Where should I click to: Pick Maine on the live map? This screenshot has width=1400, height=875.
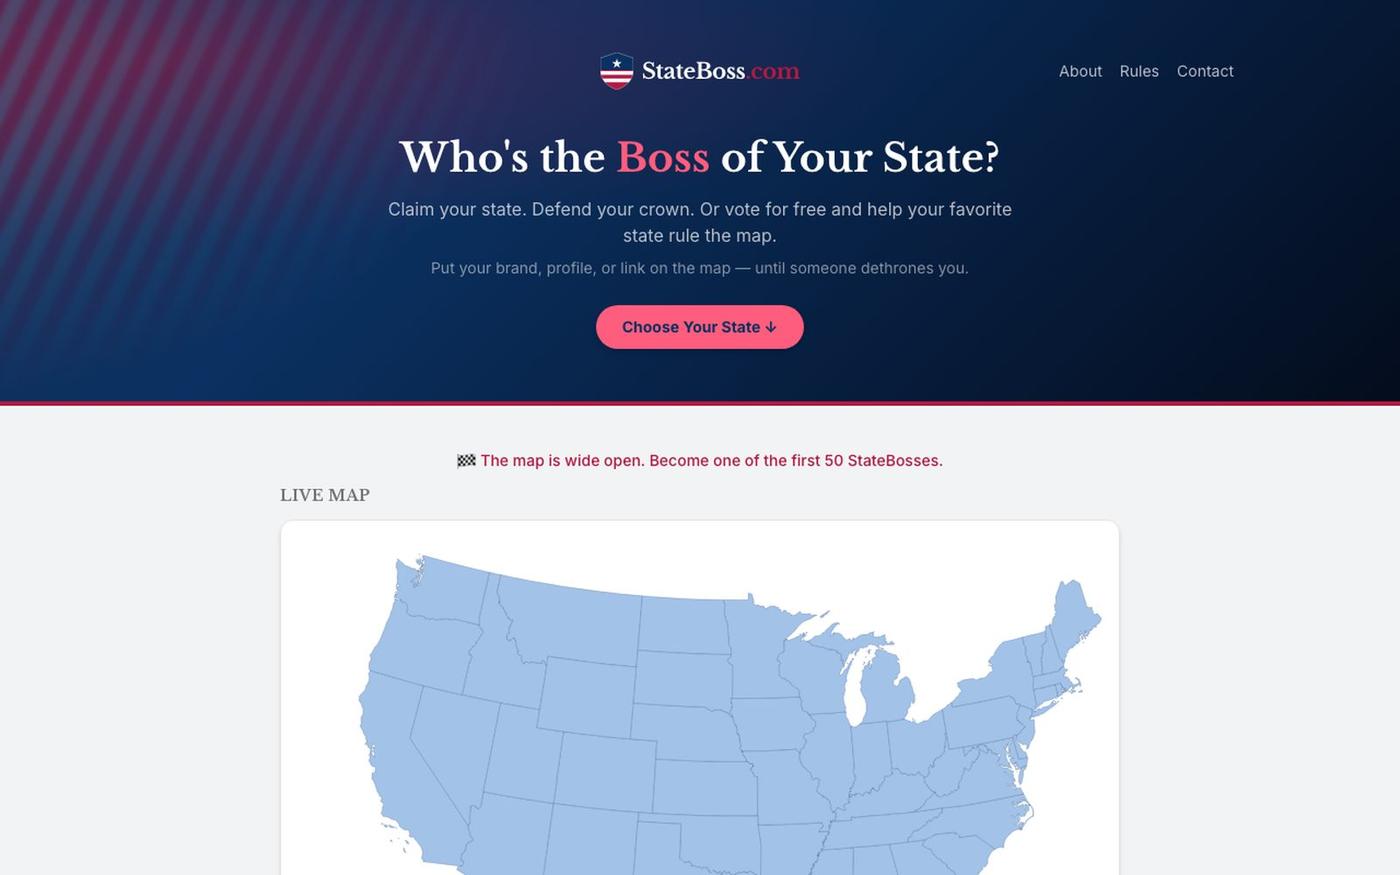pos(1075,620)
